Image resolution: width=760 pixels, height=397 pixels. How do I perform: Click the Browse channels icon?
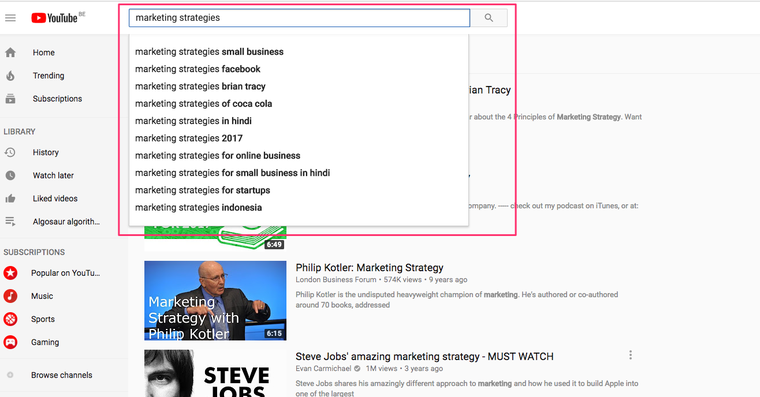[x=10, y=375]
